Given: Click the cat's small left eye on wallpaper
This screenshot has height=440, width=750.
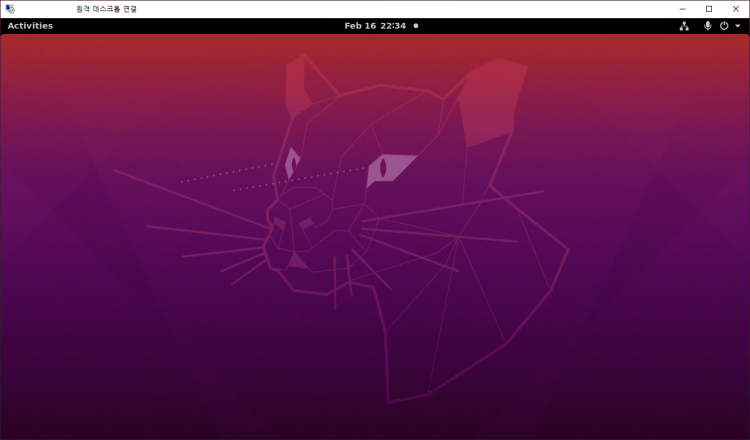Looking at the screenshot, I should point(292,163).
